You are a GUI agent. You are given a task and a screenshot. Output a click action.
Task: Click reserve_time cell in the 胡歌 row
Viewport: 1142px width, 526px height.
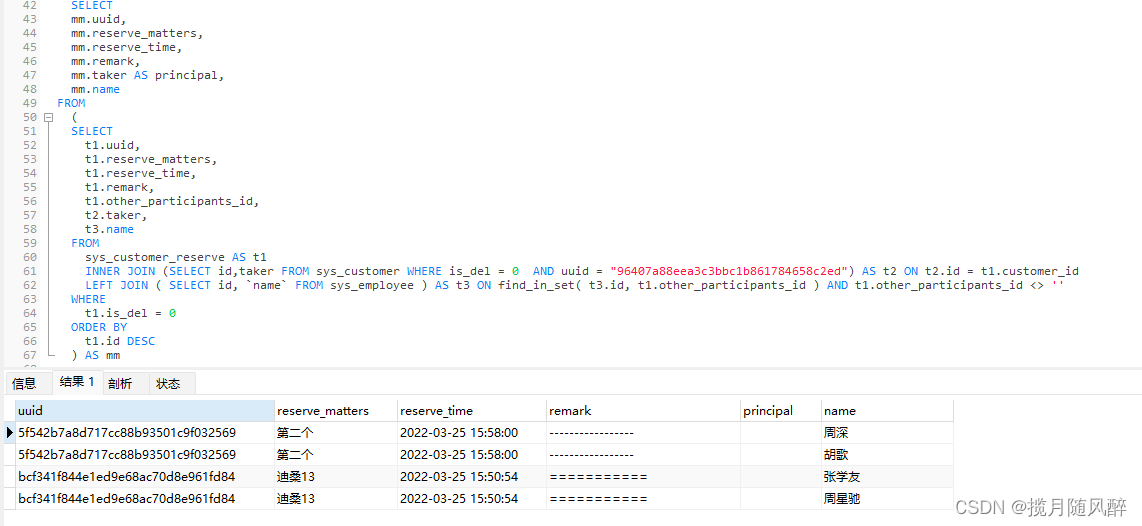(x=471, y=455)
